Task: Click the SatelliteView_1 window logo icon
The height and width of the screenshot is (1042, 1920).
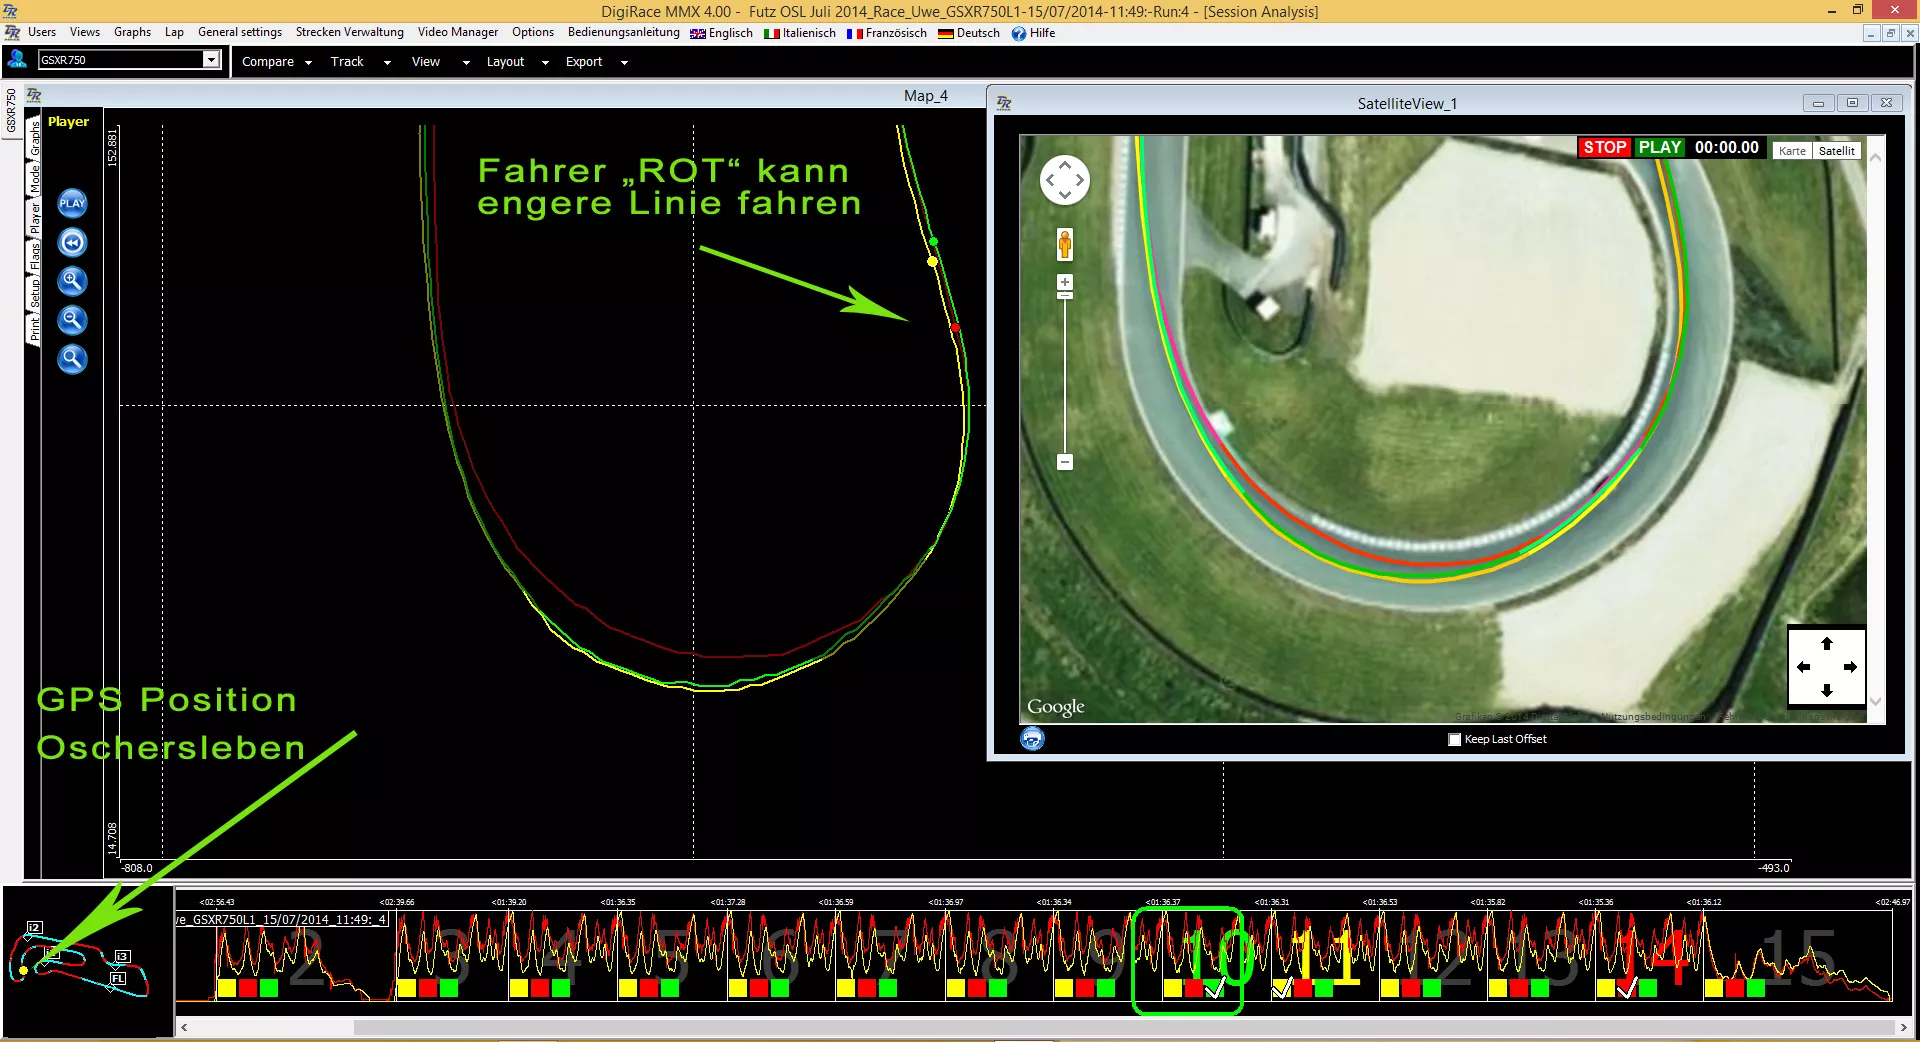Action: click(x=1004, y=103)
